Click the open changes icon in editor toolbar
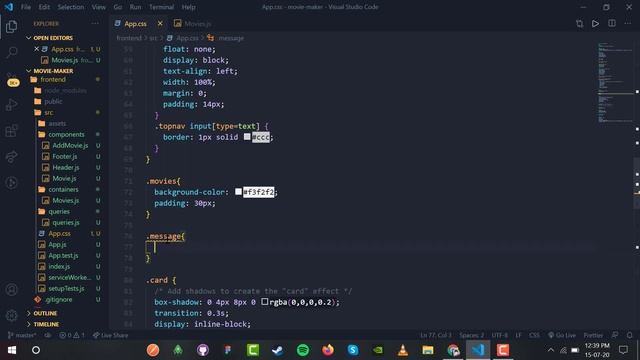Viewport: 640px width, 360px height. coord(580,24)
